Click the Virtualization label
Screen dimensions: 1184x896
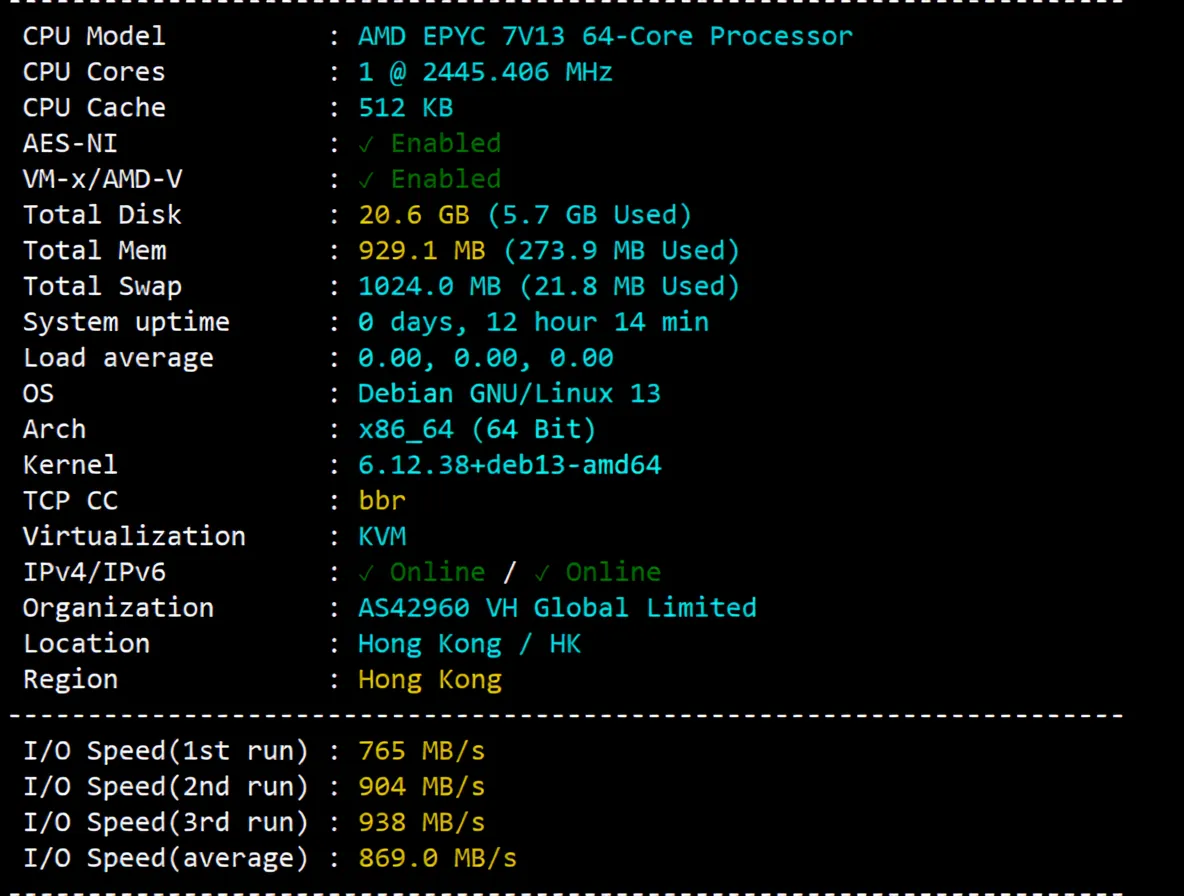coord(134,537)
